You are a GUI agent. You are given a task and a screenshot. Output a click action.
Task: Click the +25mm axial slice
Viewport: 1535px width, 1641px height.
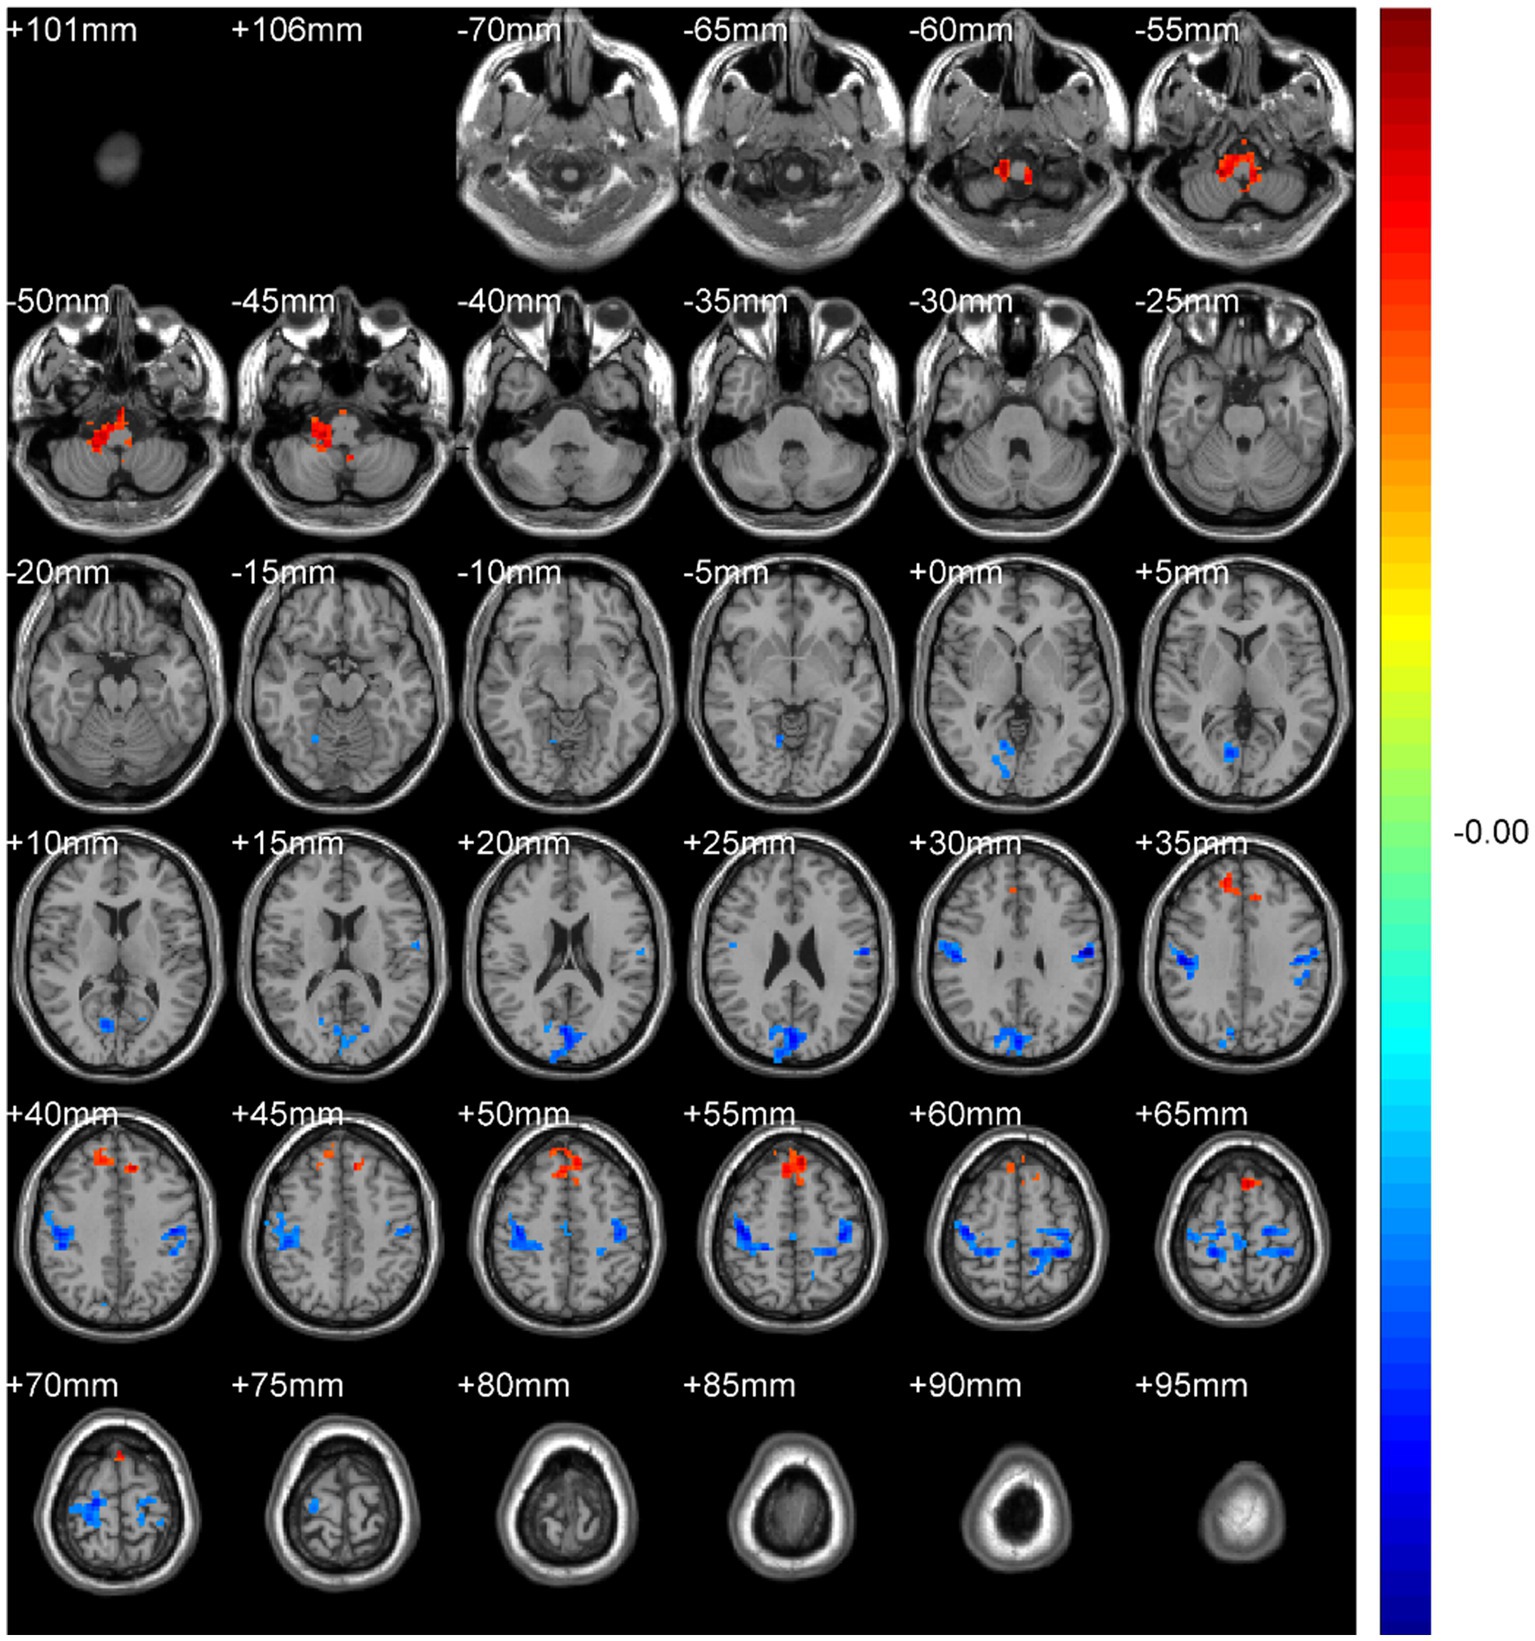792,955
